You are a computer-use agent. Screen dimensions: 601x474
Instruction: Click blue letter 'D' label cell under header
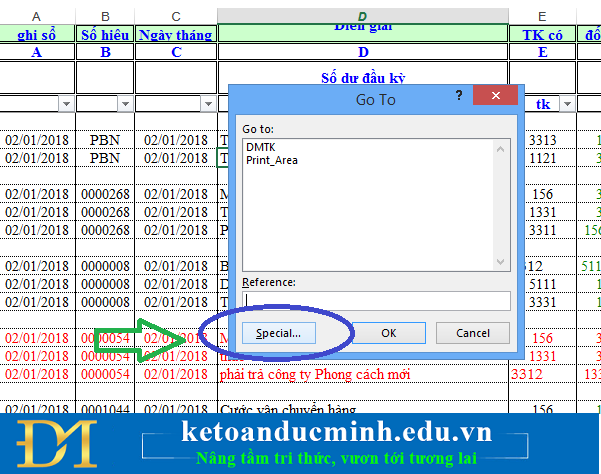click(x=363, y=52)
